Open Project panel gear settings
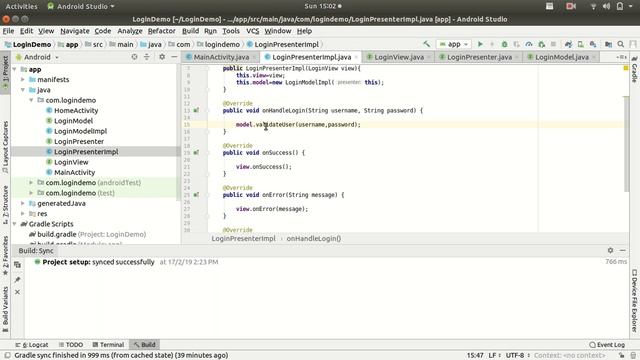Image resolution: width=640 pixels, height=360 pixels. [x=162, y=57]
